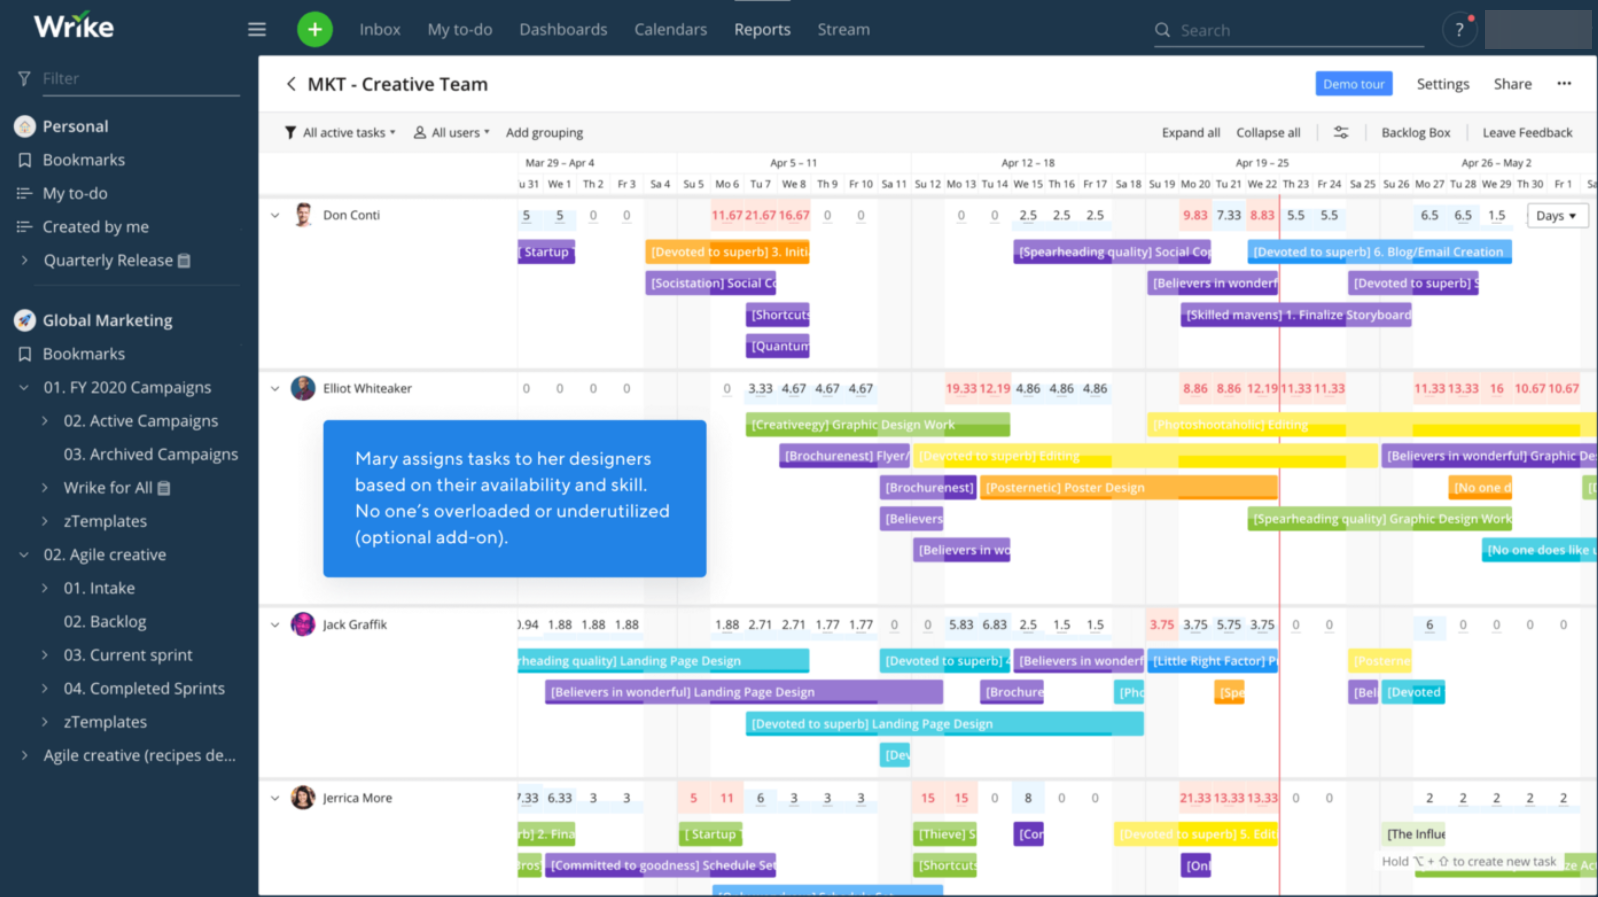Collapse 01. FY 2020 Campaigns folder
Image resolution: width=1598 pixels, height=897 pixels.
point(24,387)
